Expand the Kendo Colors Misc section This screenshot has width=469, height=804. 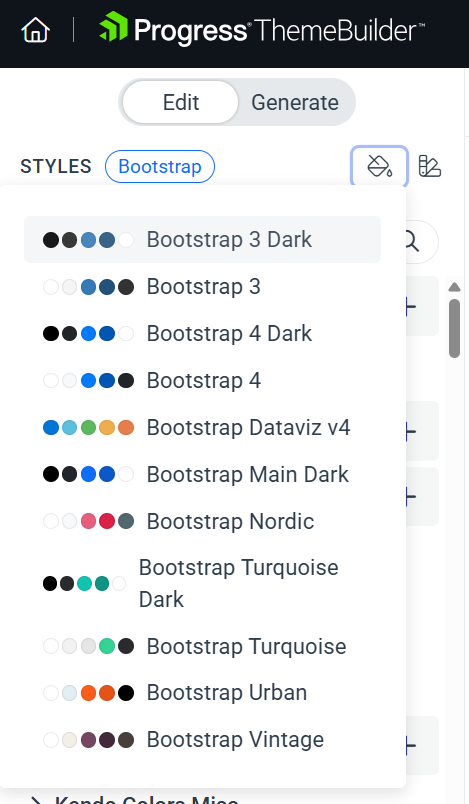[x=36, y=799]
